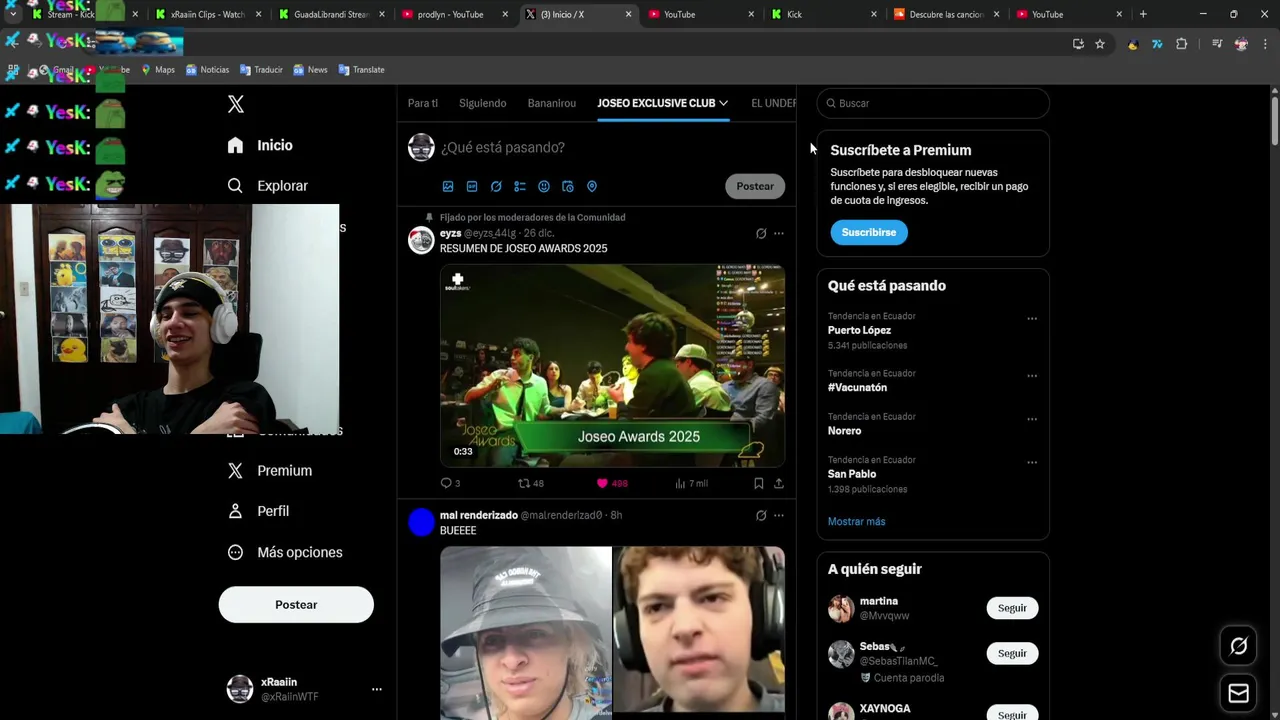Click Grok icon on eyzs post
1280x720 pixels.
point(761,233)
